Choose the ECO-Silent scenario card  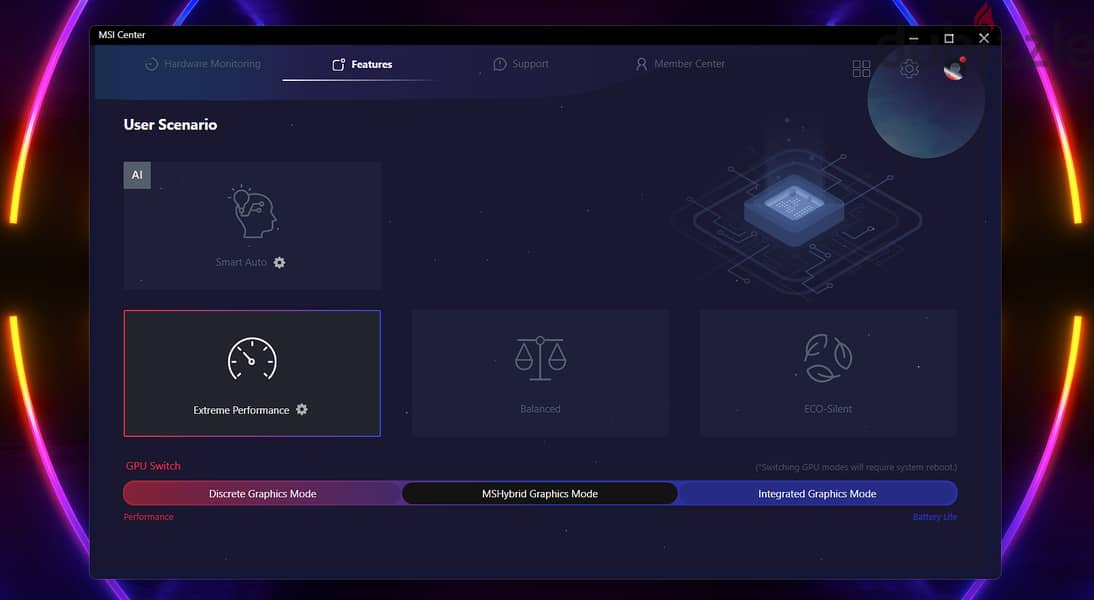pos(828,373)
